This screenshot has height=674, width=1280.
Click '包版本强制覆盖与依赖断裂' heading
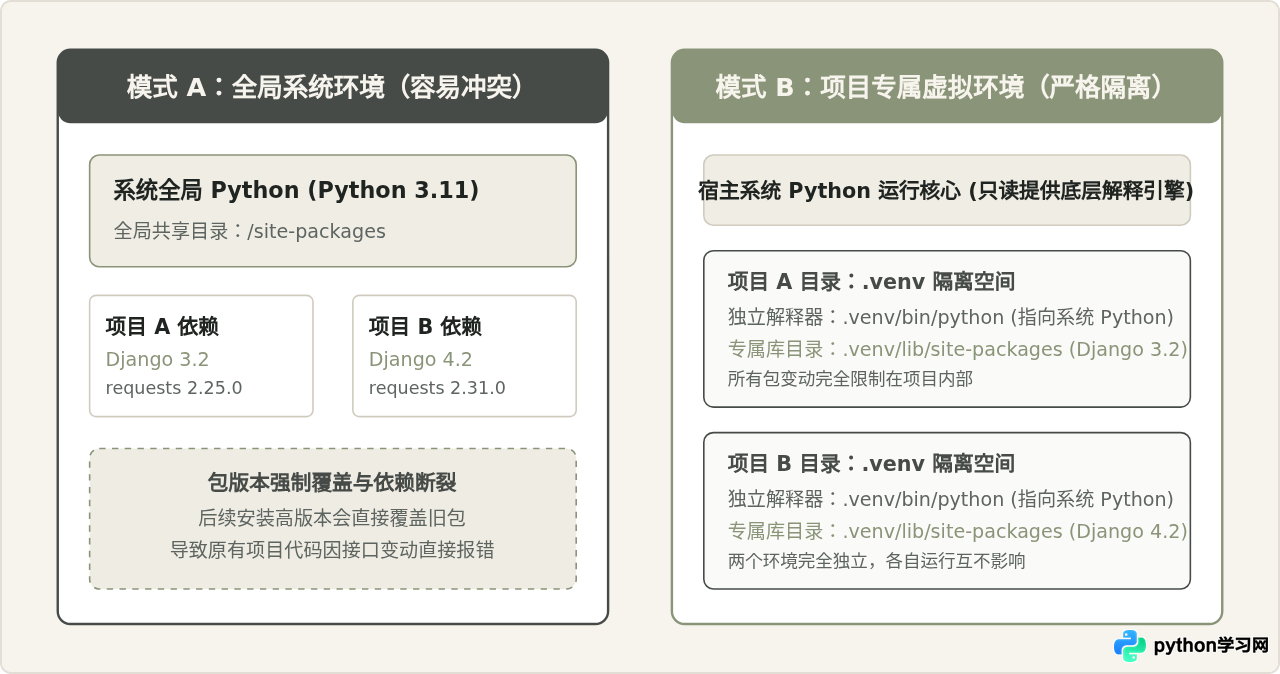pos(332,483)
